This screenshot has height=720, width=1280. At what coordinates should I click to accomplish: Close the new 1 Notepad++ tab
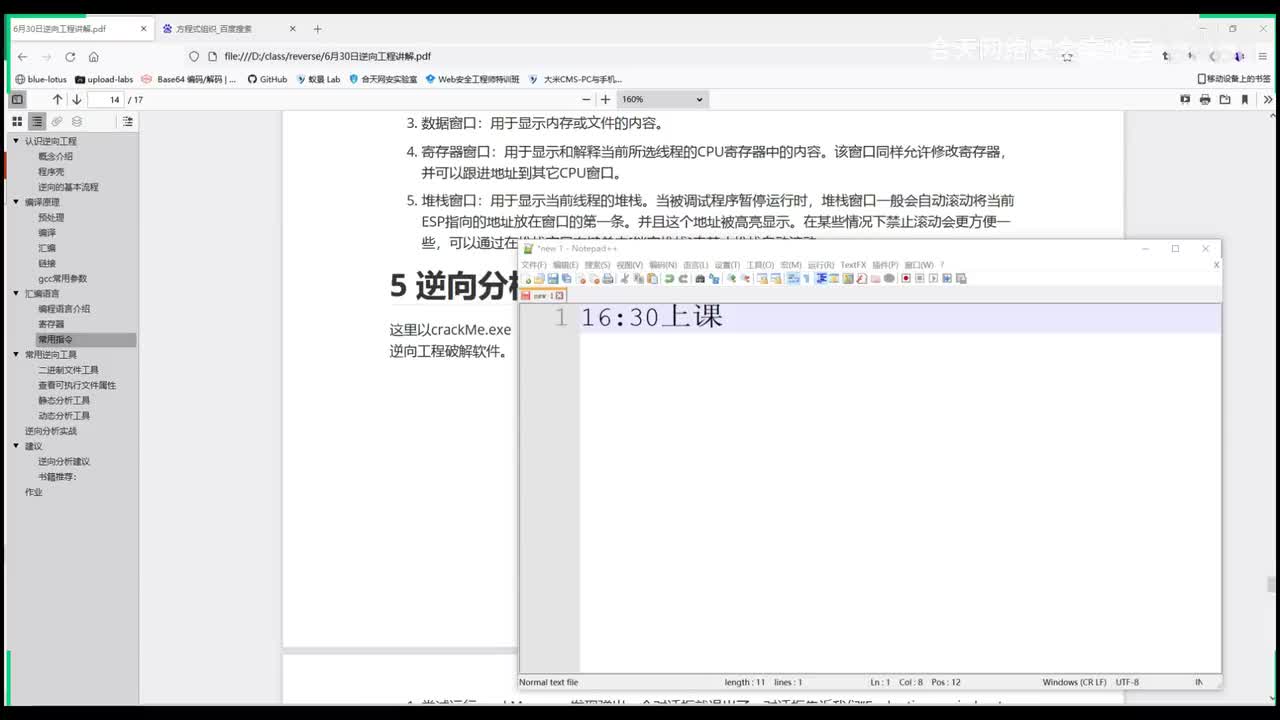tap(560, 295)
